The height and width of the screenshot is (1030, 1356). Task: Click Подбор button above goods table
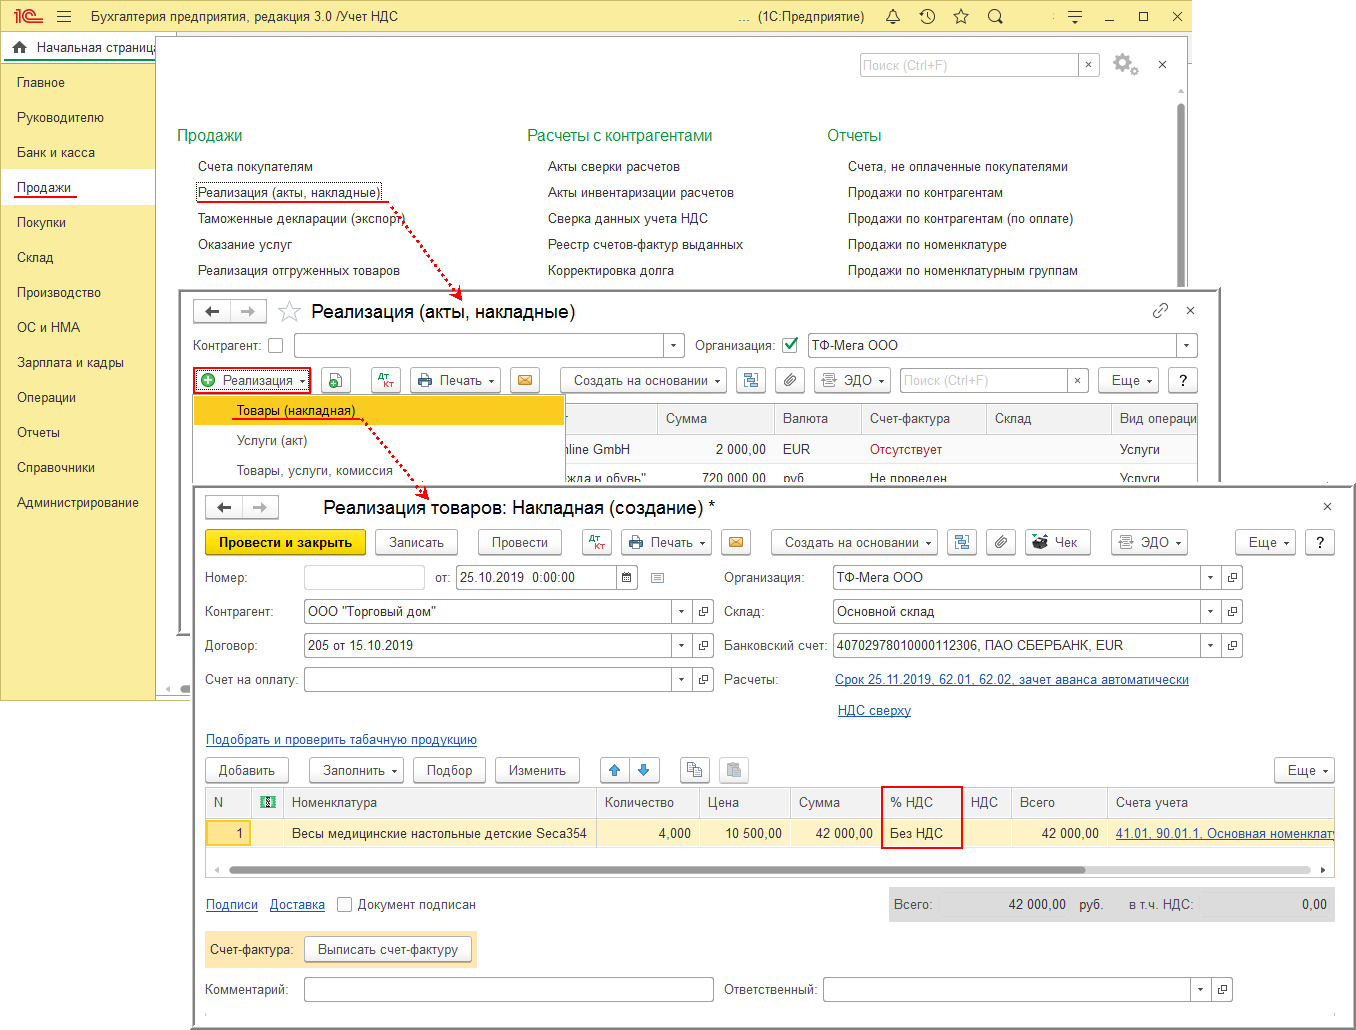[449, 770]
